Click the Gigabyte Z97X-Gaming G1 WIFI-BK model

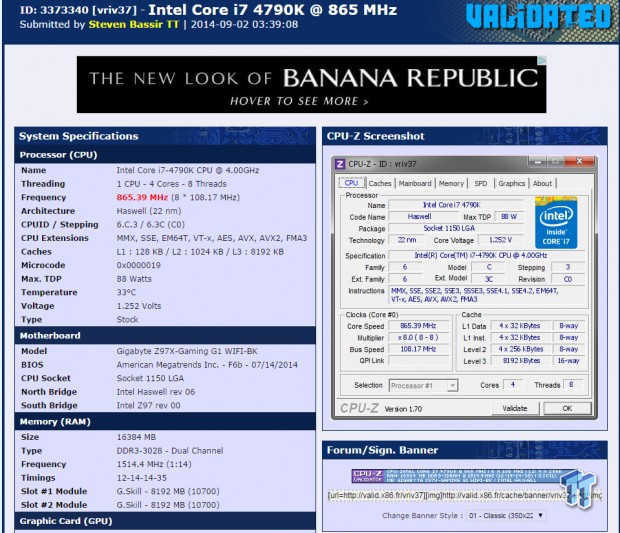tap(187, 351)
